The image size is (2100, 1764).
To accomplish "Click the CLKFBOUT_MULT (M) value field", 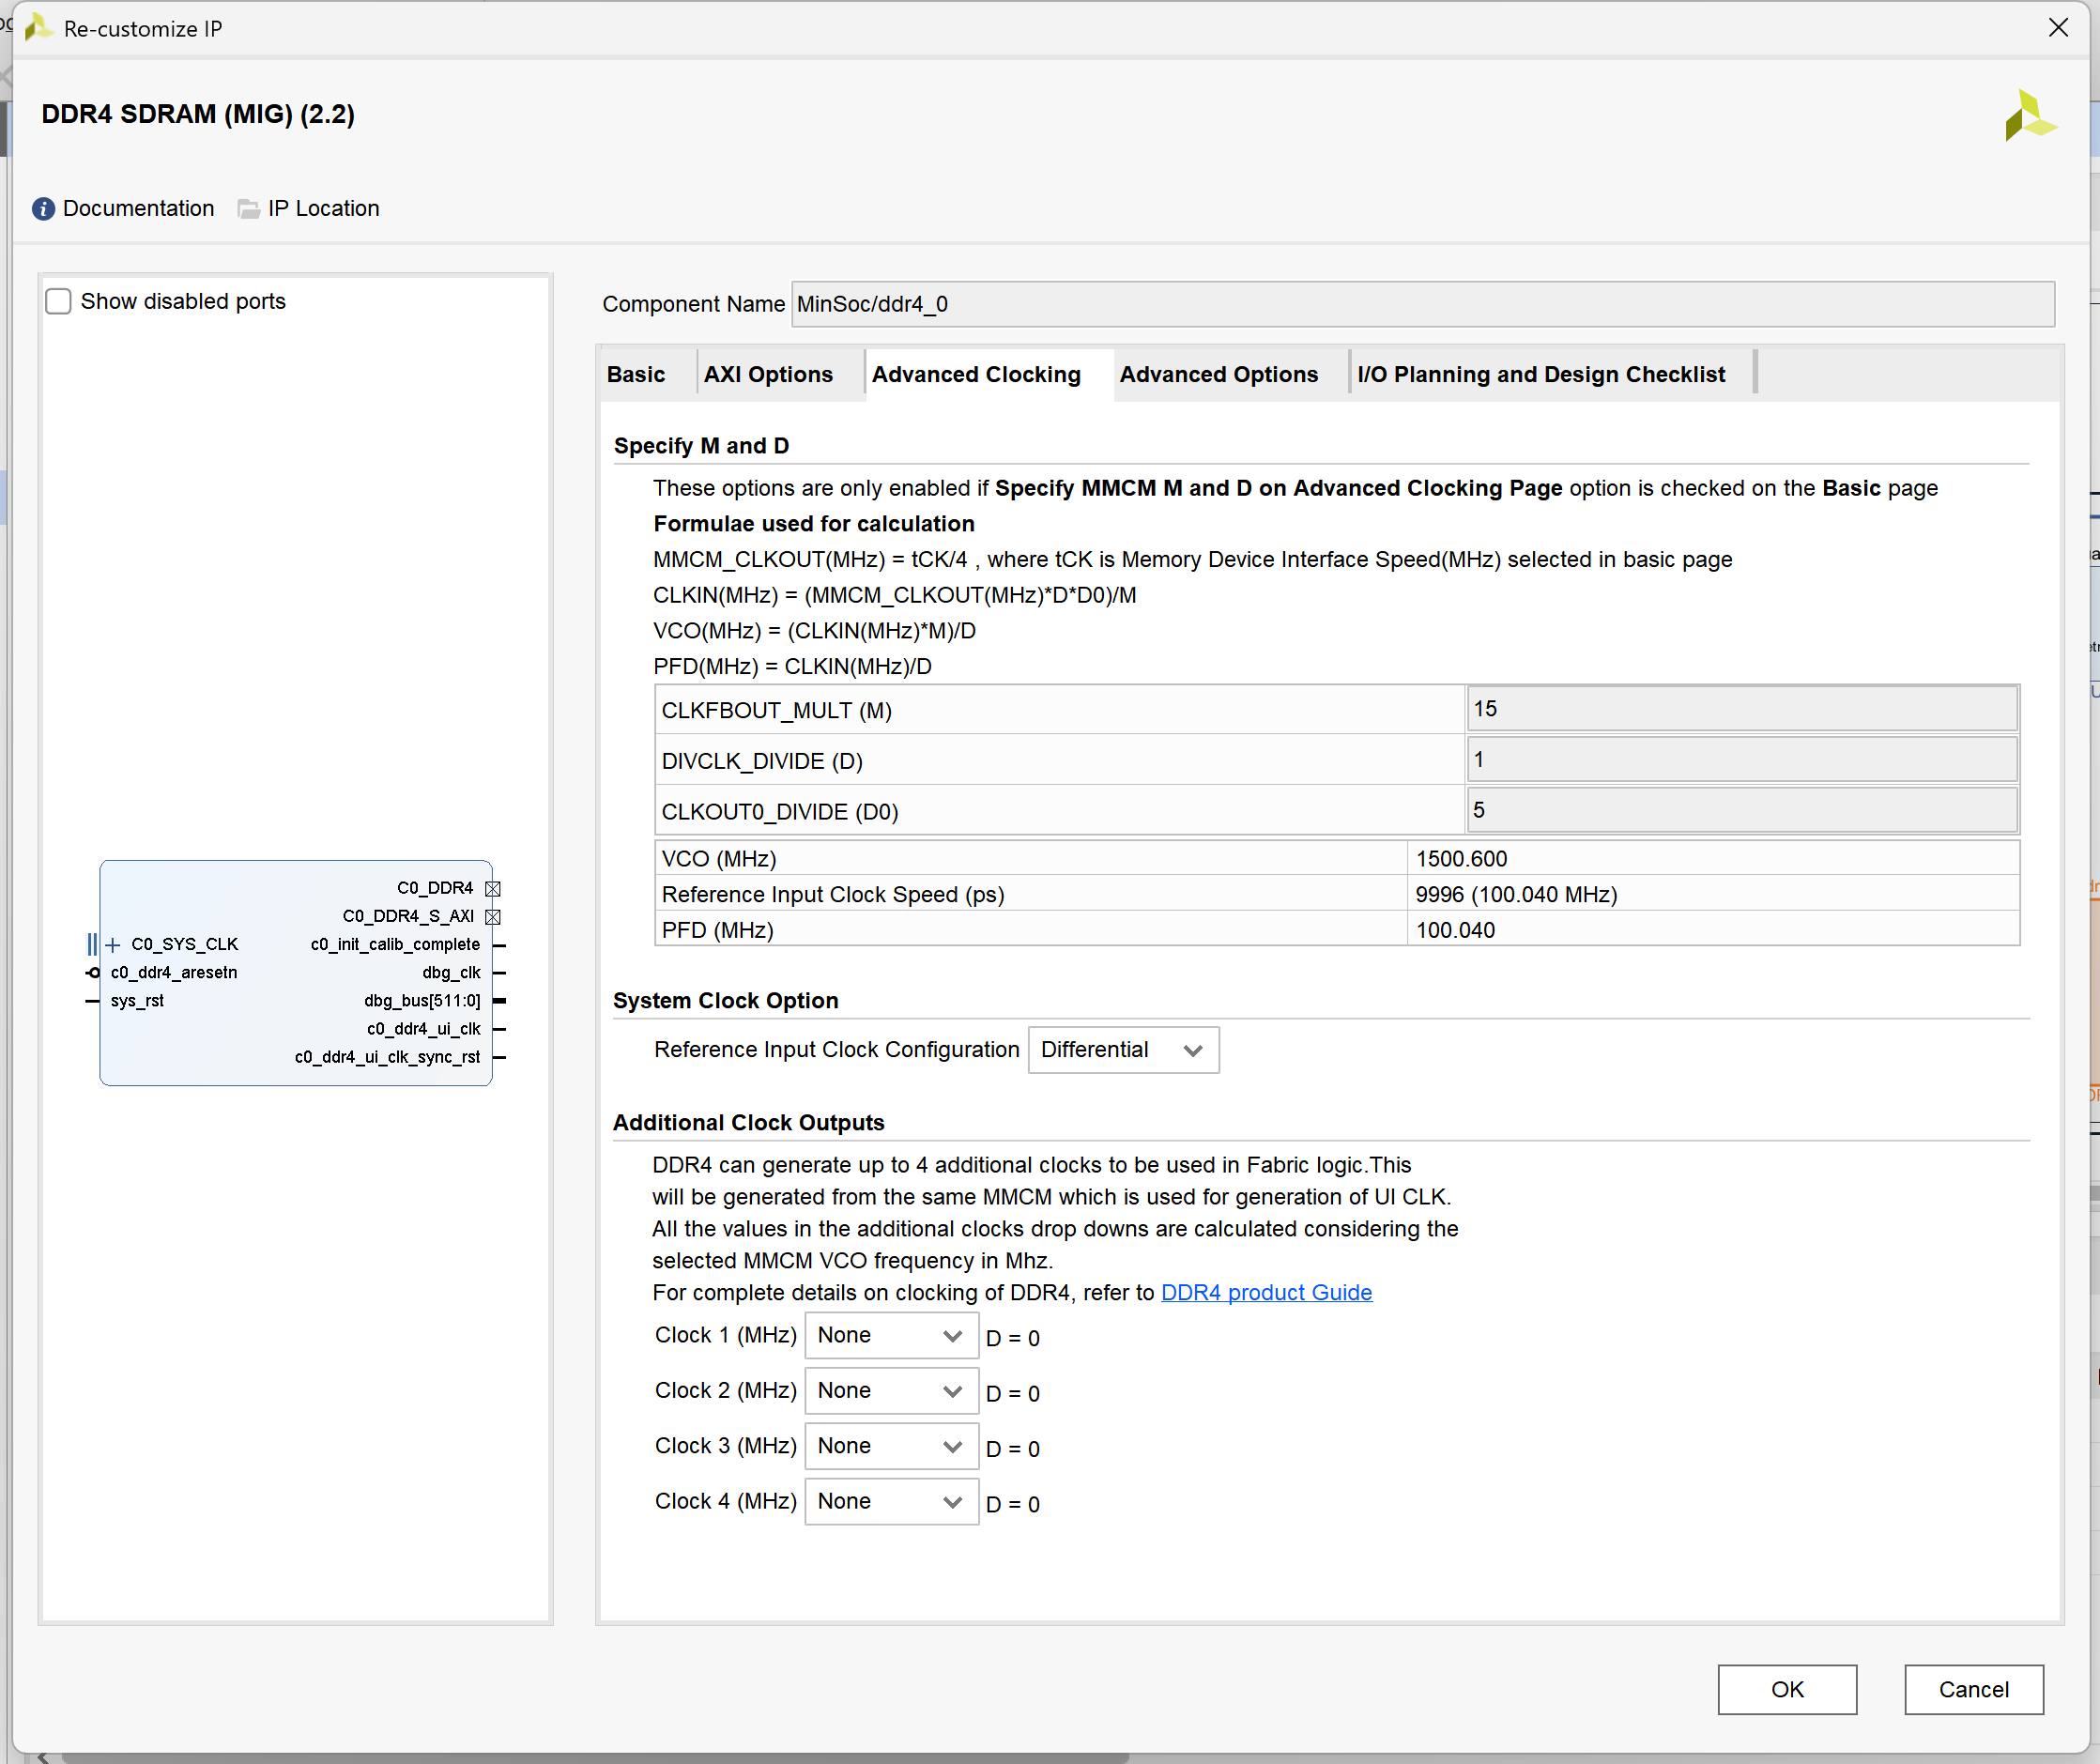I will (1741, 709).
